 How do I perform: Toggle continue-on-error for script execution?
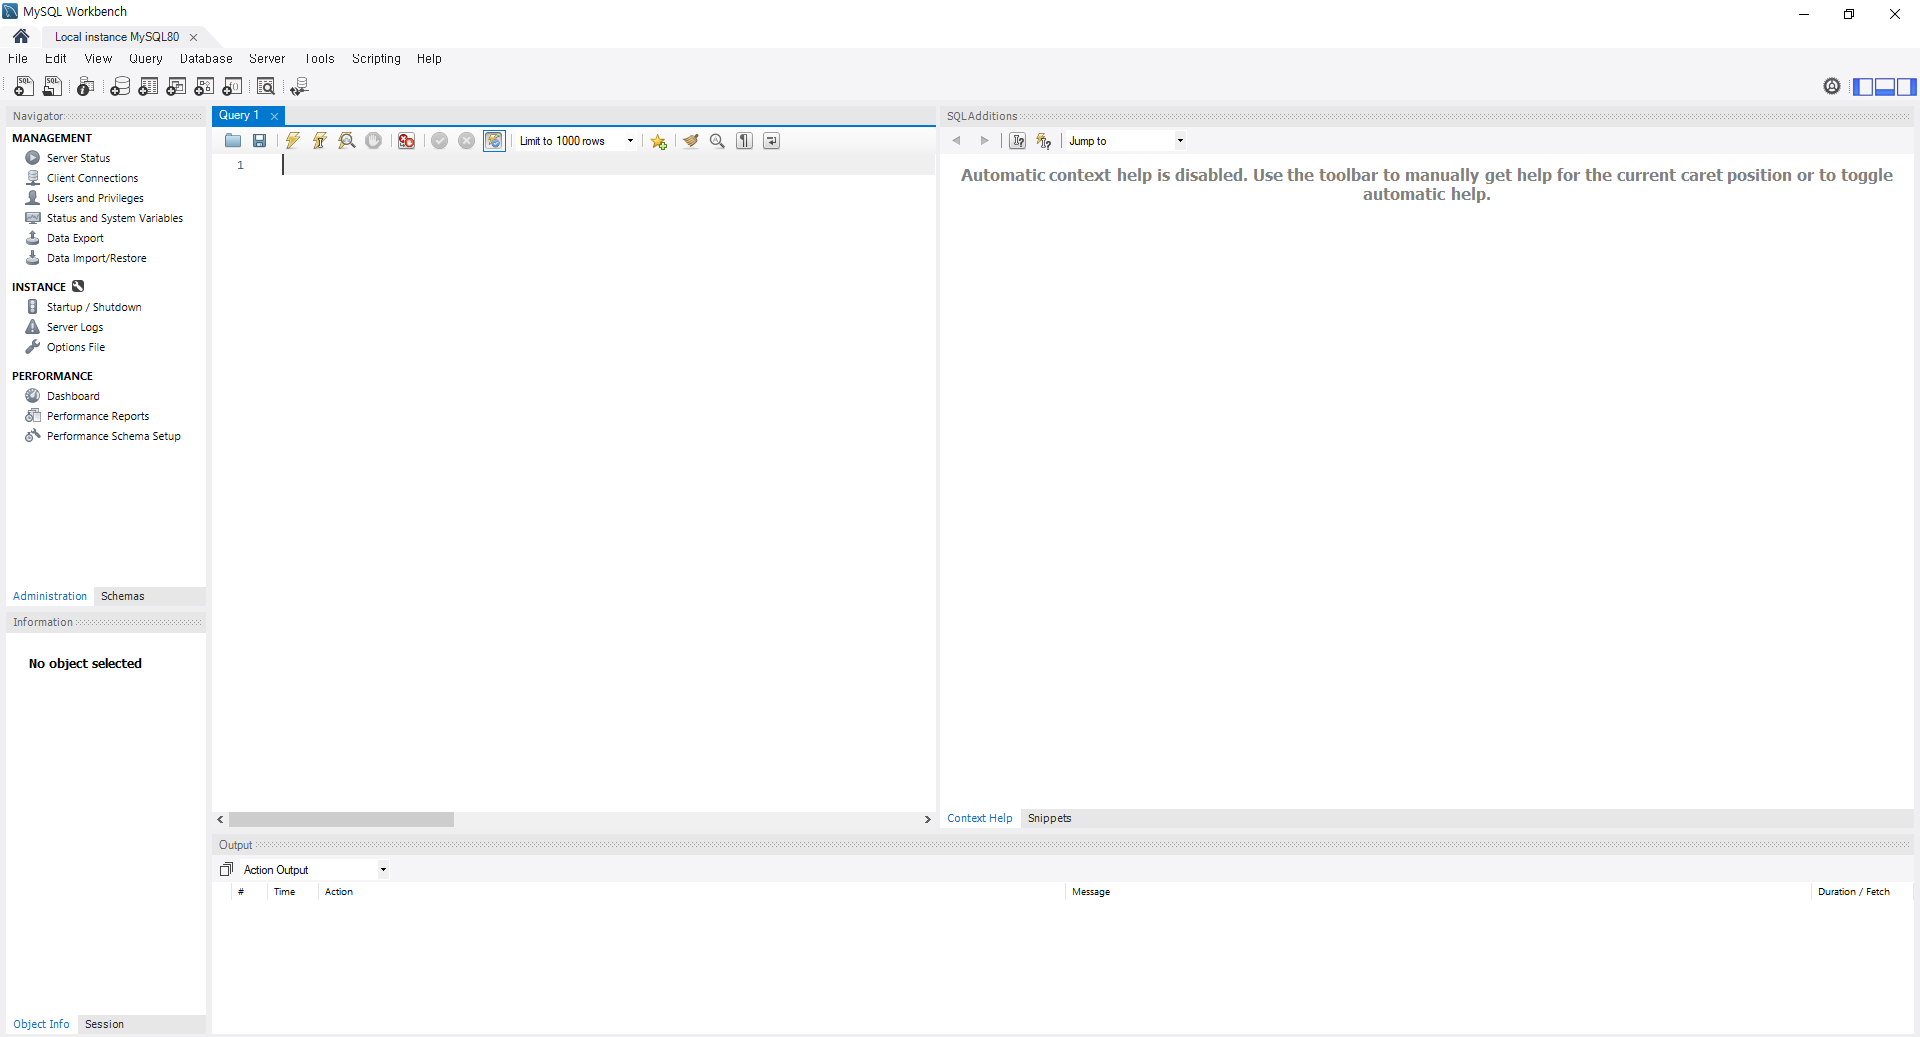point(407,141)
